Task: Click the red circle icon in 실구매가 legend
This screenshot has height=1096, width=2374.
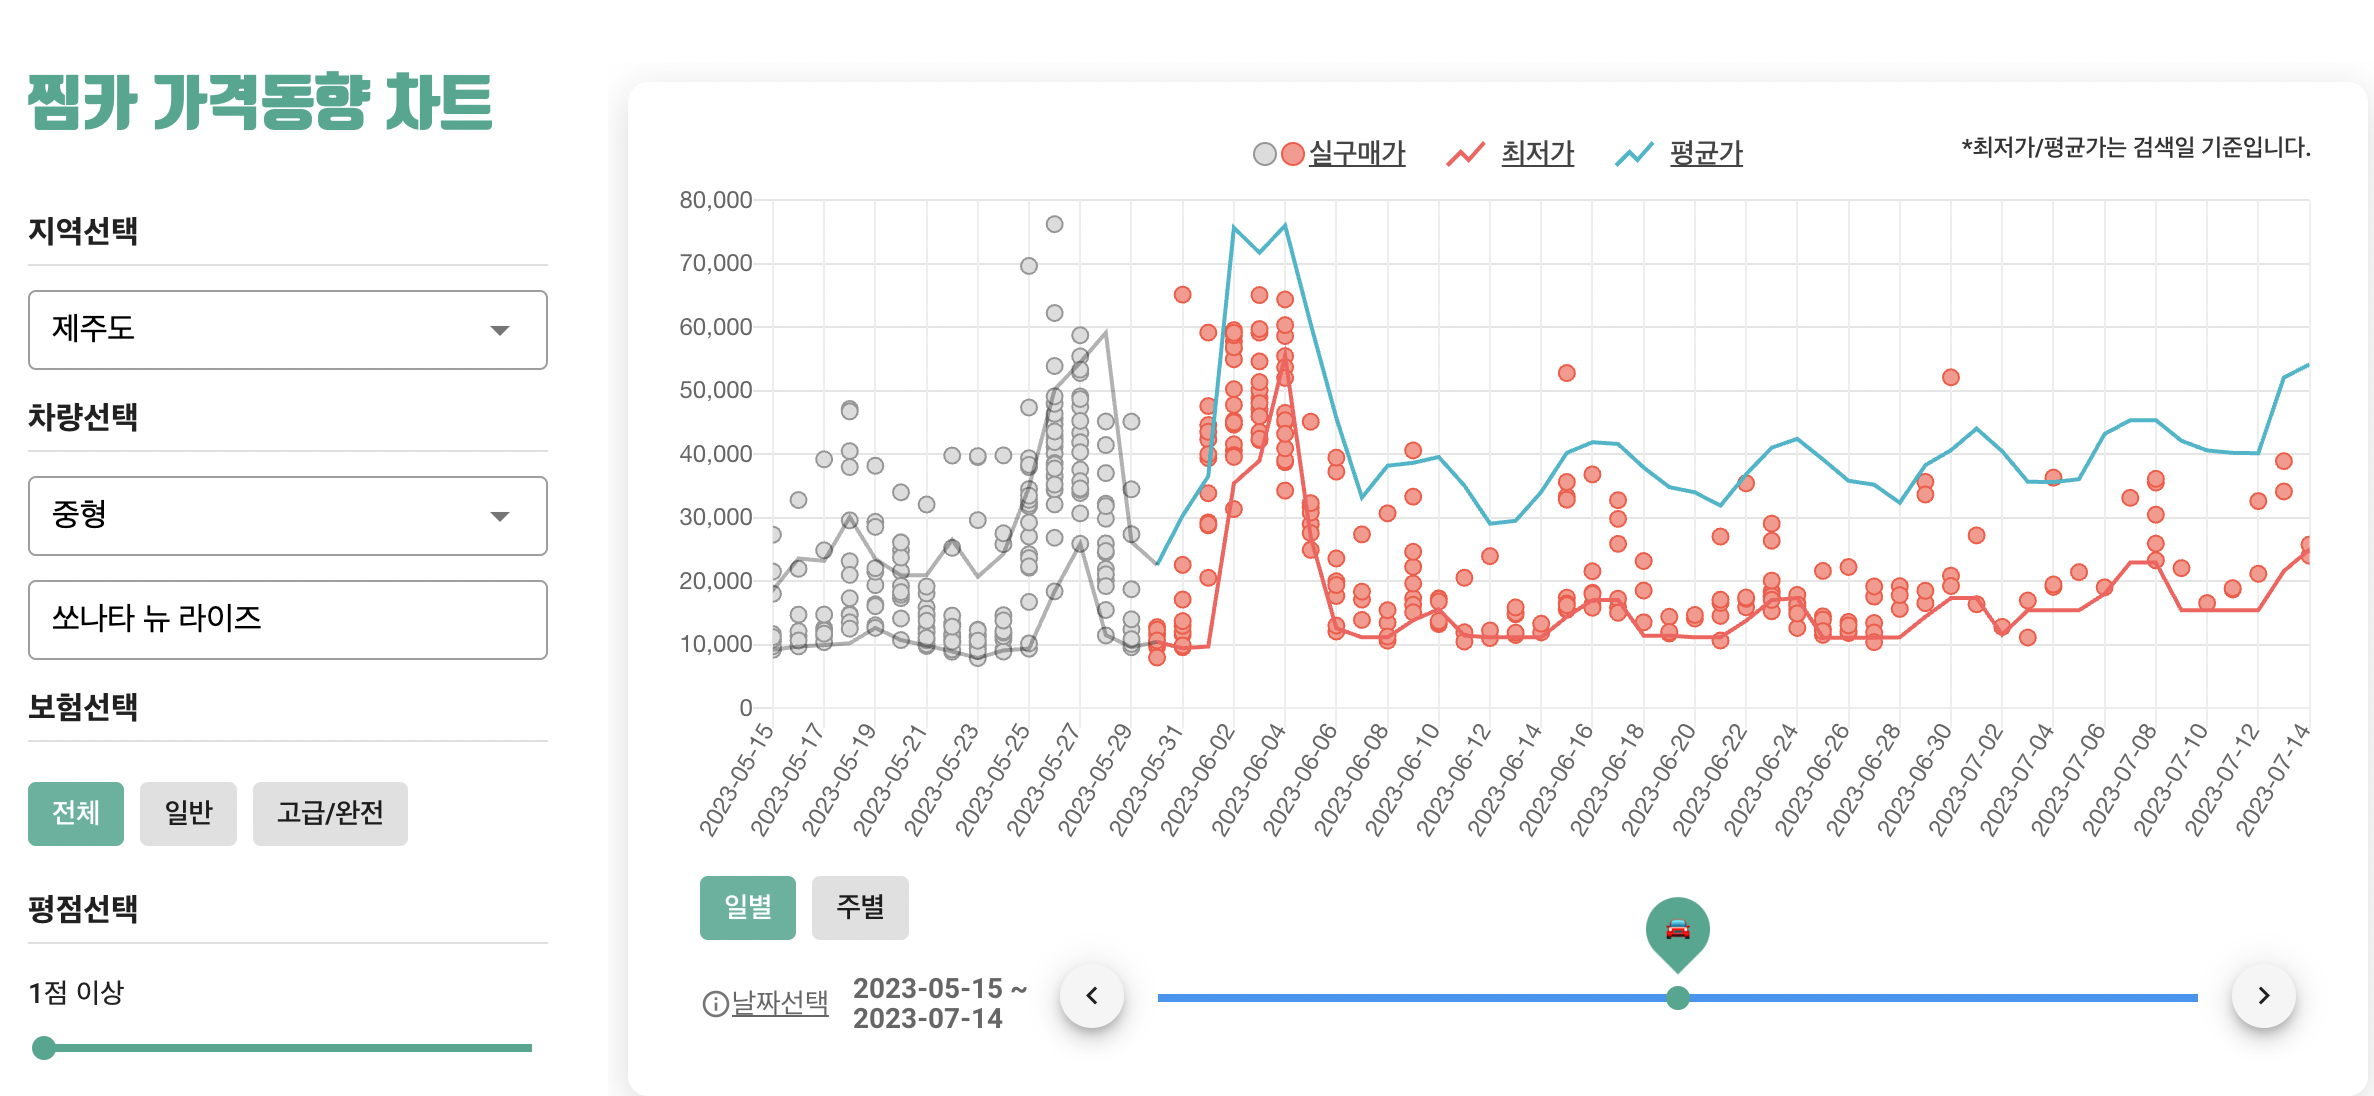Action: 1292,152
